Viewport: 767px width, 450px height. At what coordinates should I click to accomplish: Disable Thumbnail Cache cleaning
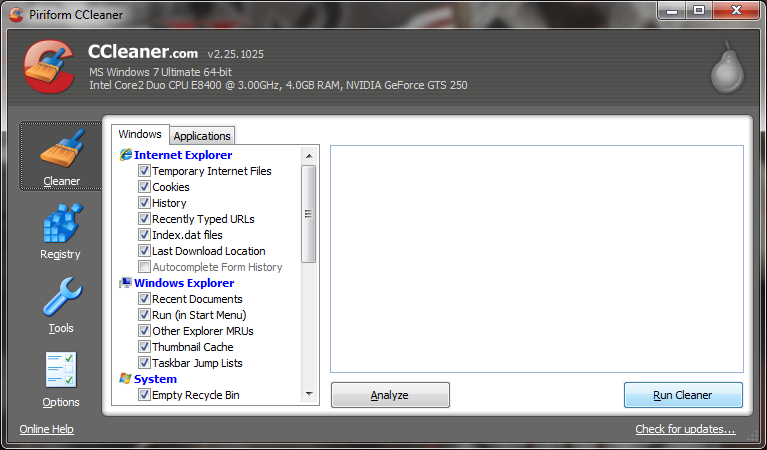point(144,347)
